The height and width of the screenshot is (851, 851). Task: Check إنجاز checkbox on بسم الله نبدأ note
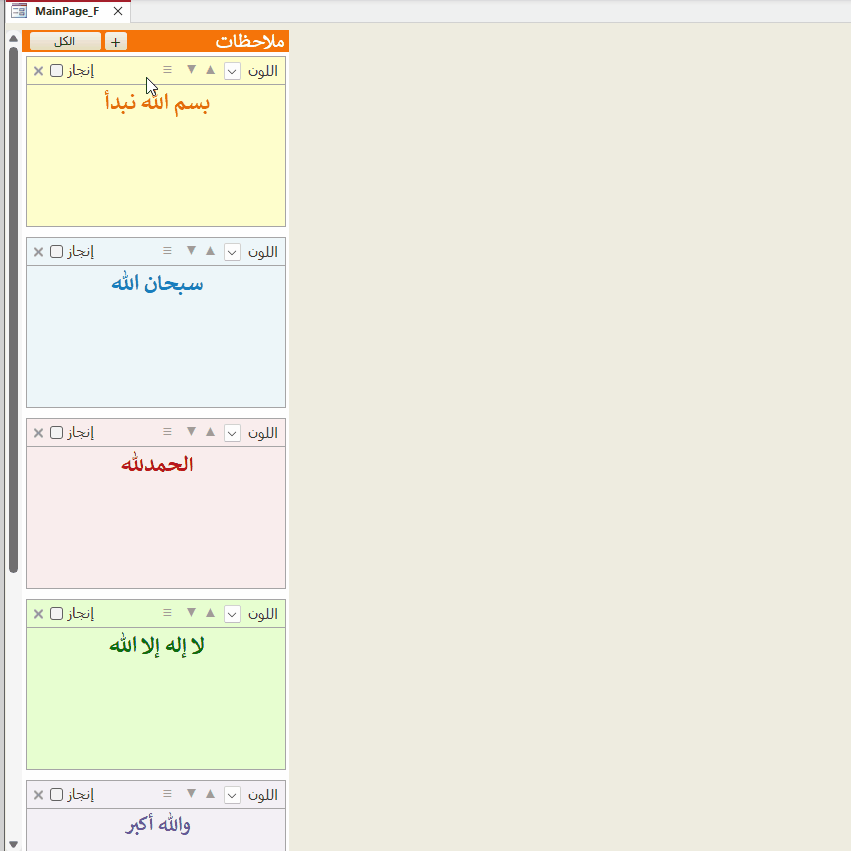(57, 71)
